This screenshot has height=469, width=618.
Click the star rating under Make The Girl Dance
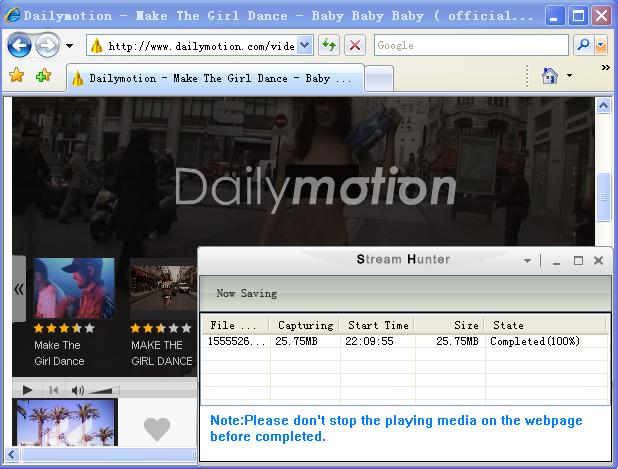point(64,328)
